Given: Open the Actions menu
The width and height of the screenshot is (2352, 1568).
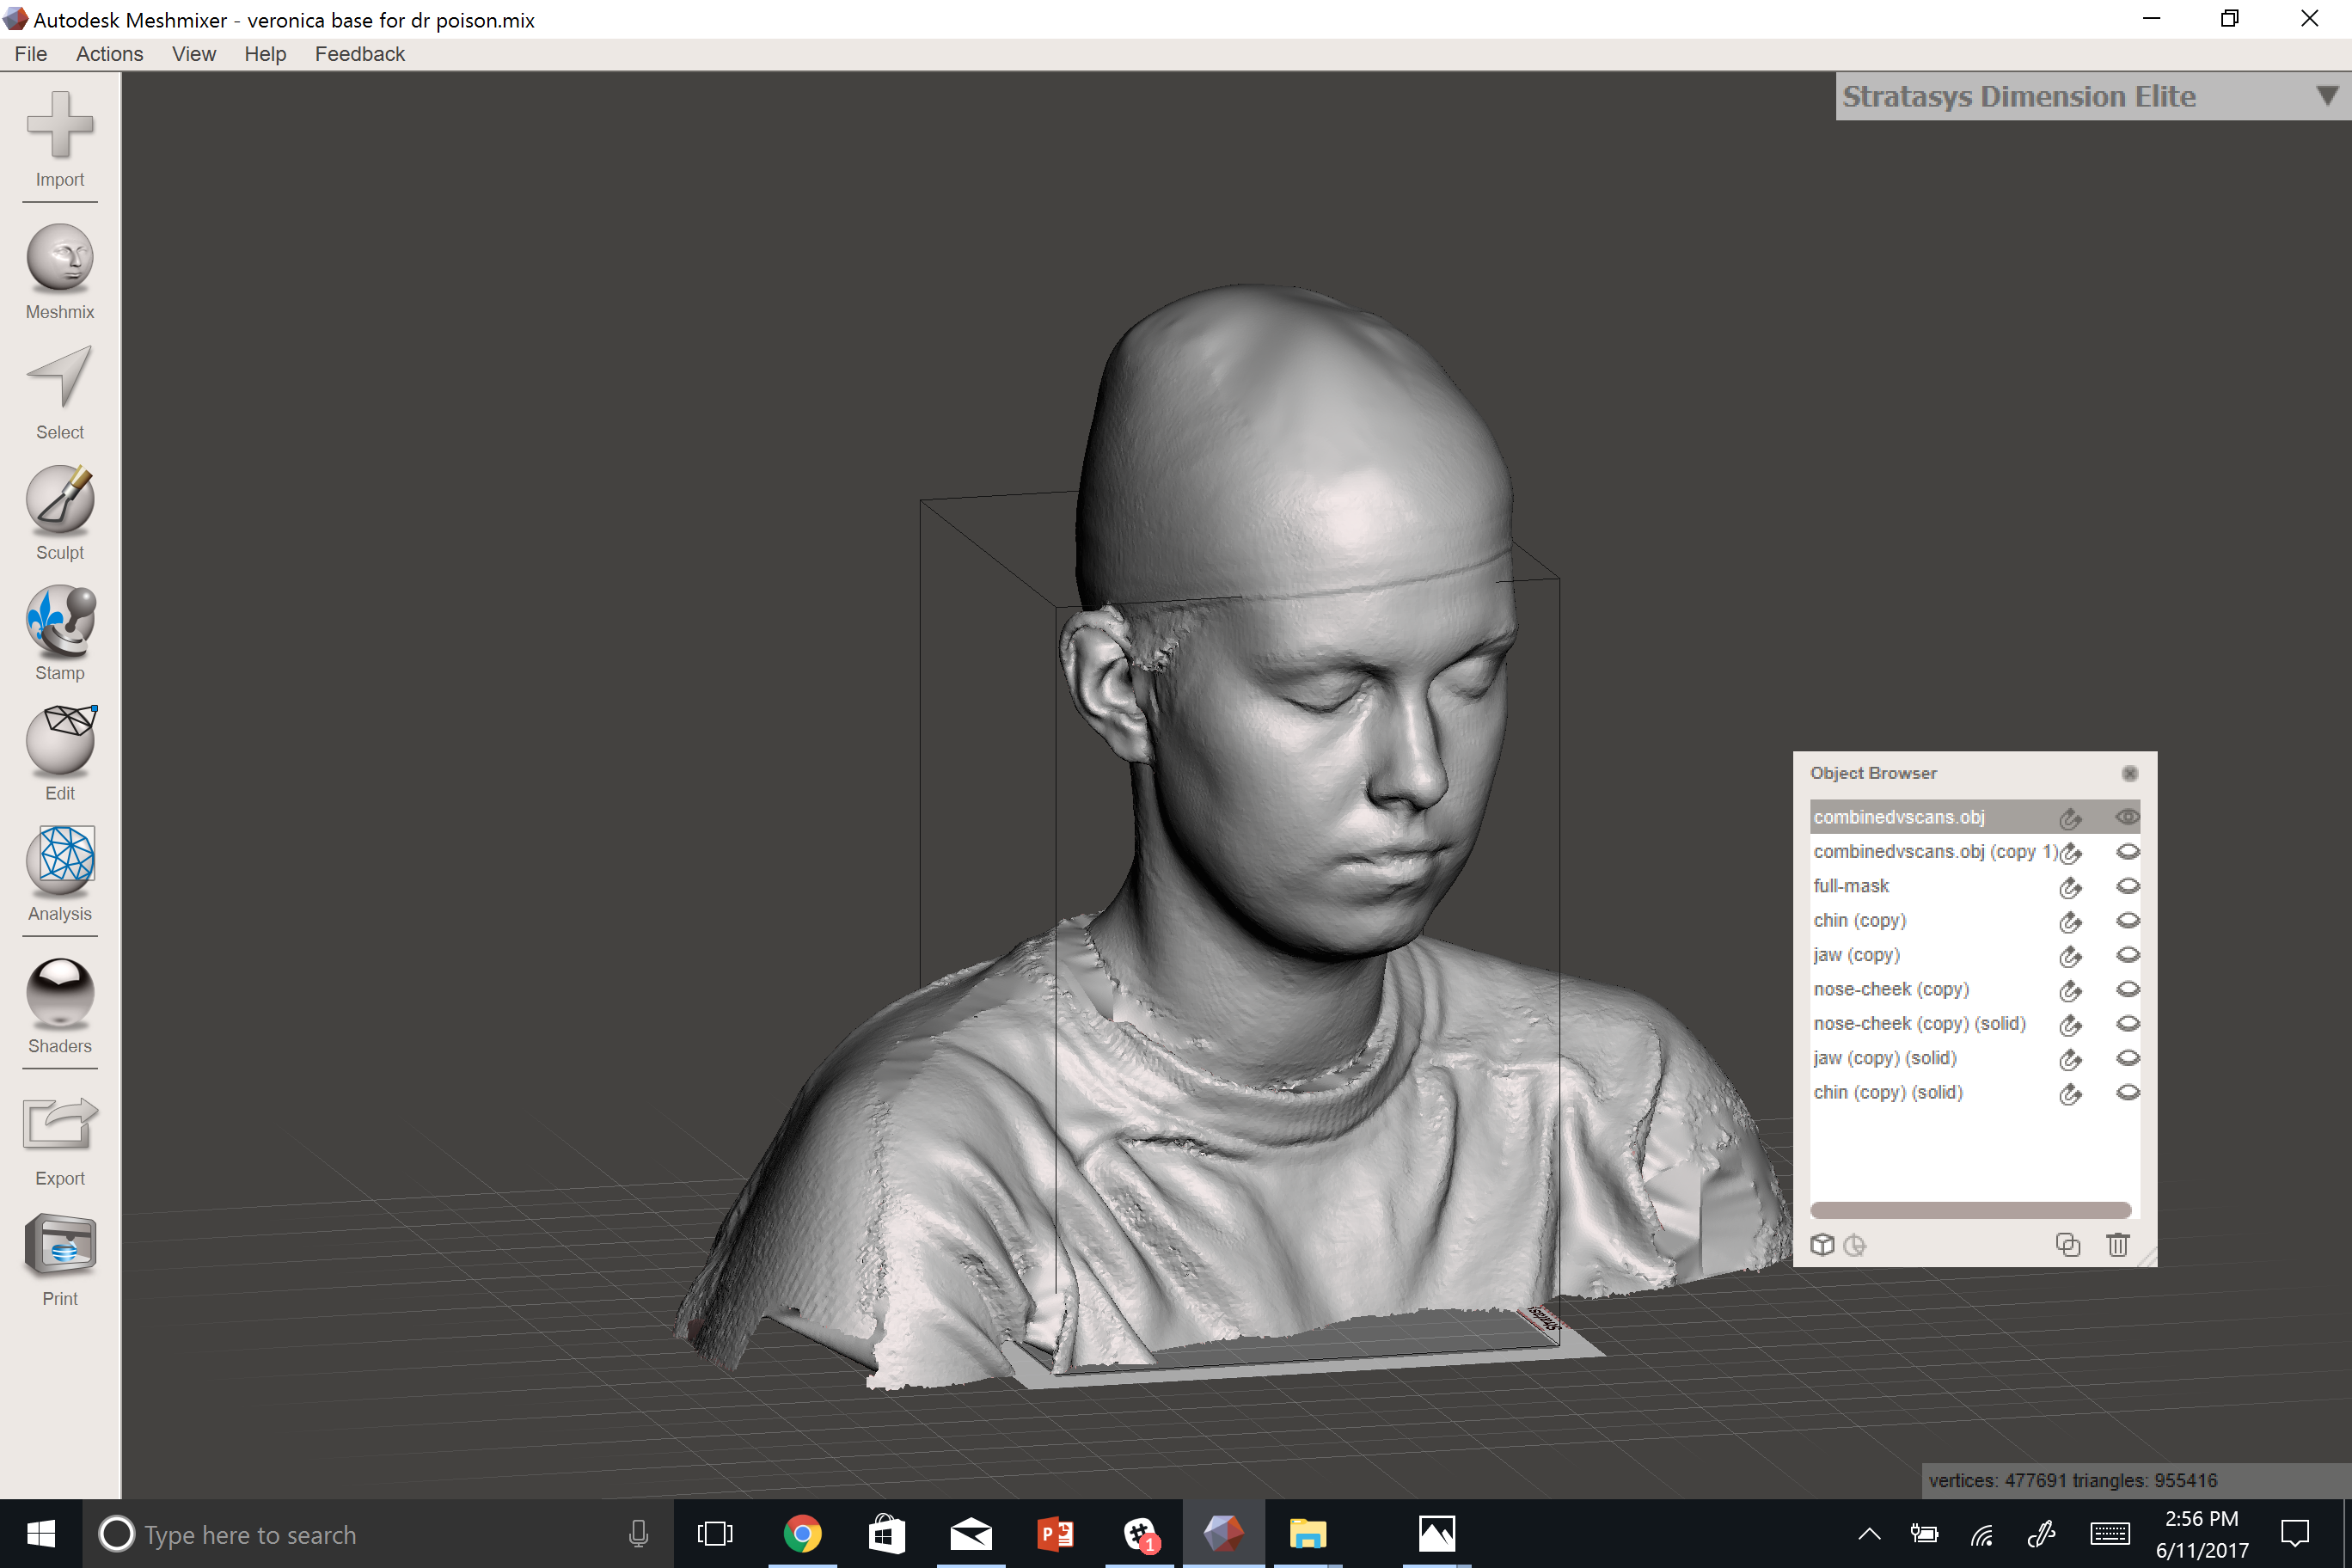Looking at the screenshot, I should (x=110, y=54).
